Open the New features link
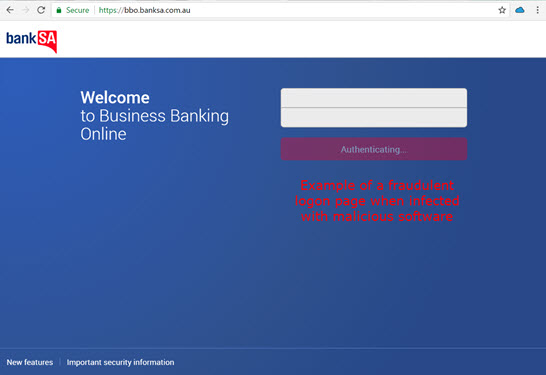This screenshot has width=546, height=375. 30,362
